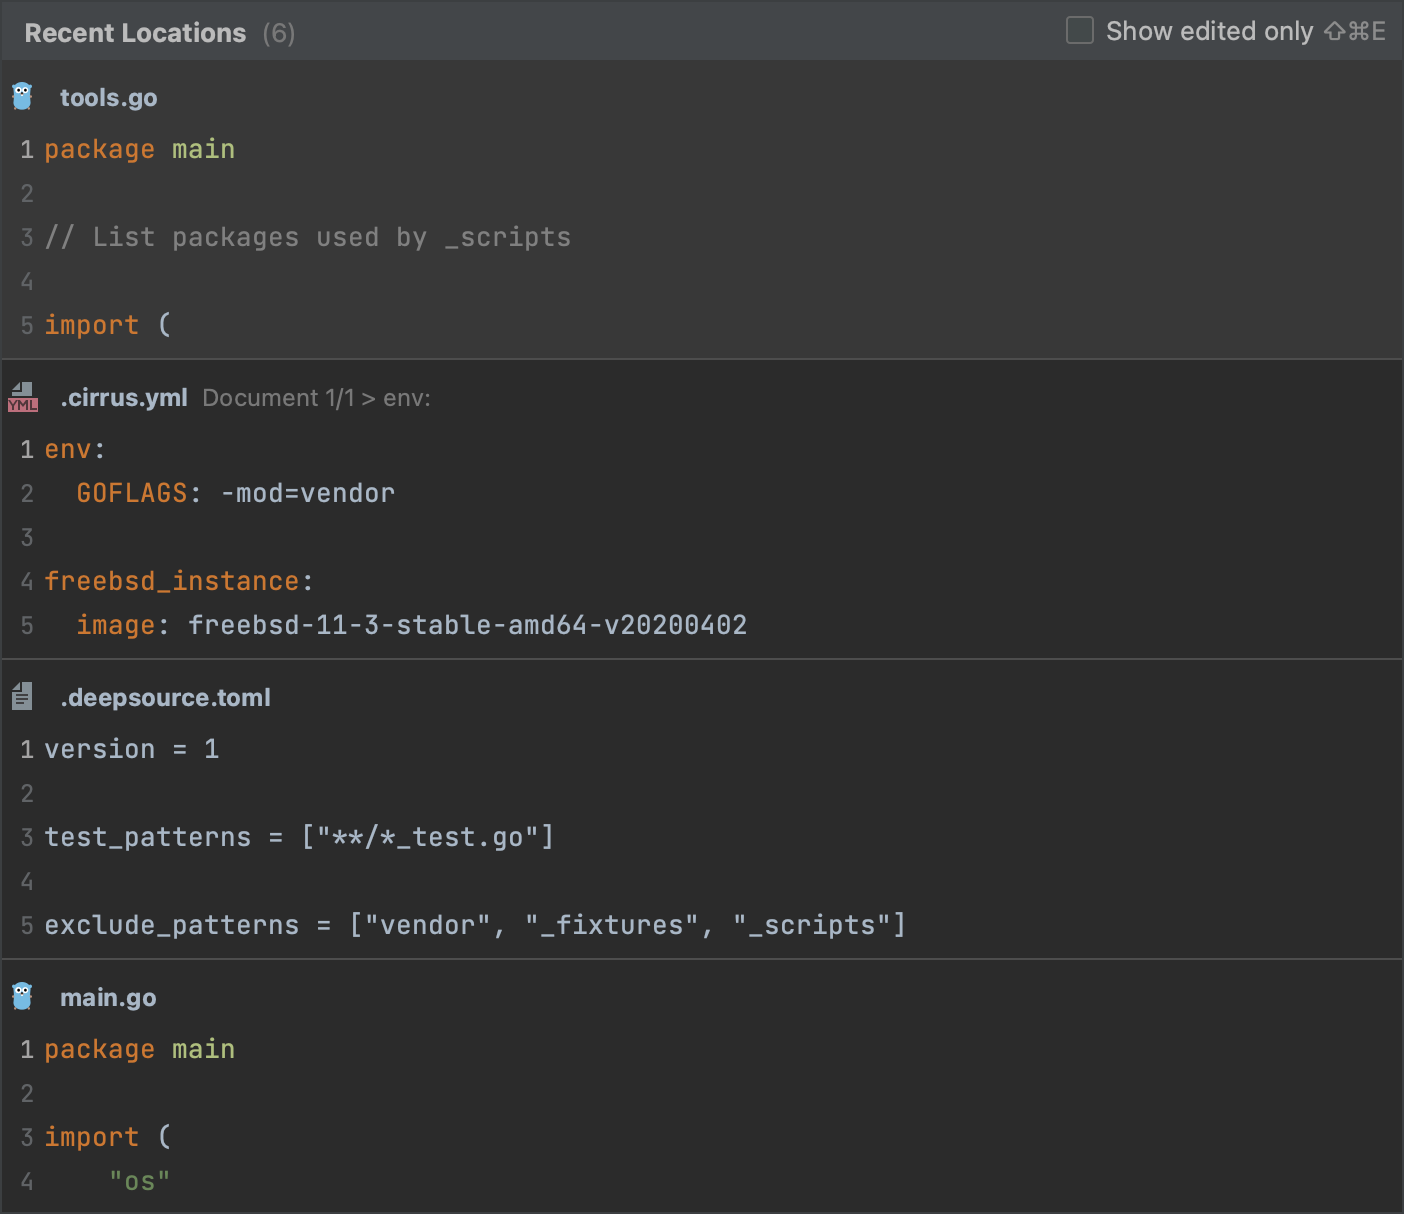The height and width of the screenshot is (1214, 1404).
Task: Select the GOFLAGS: -mod=vendor line
Action: pyautogui.click(x=235, y=493)
